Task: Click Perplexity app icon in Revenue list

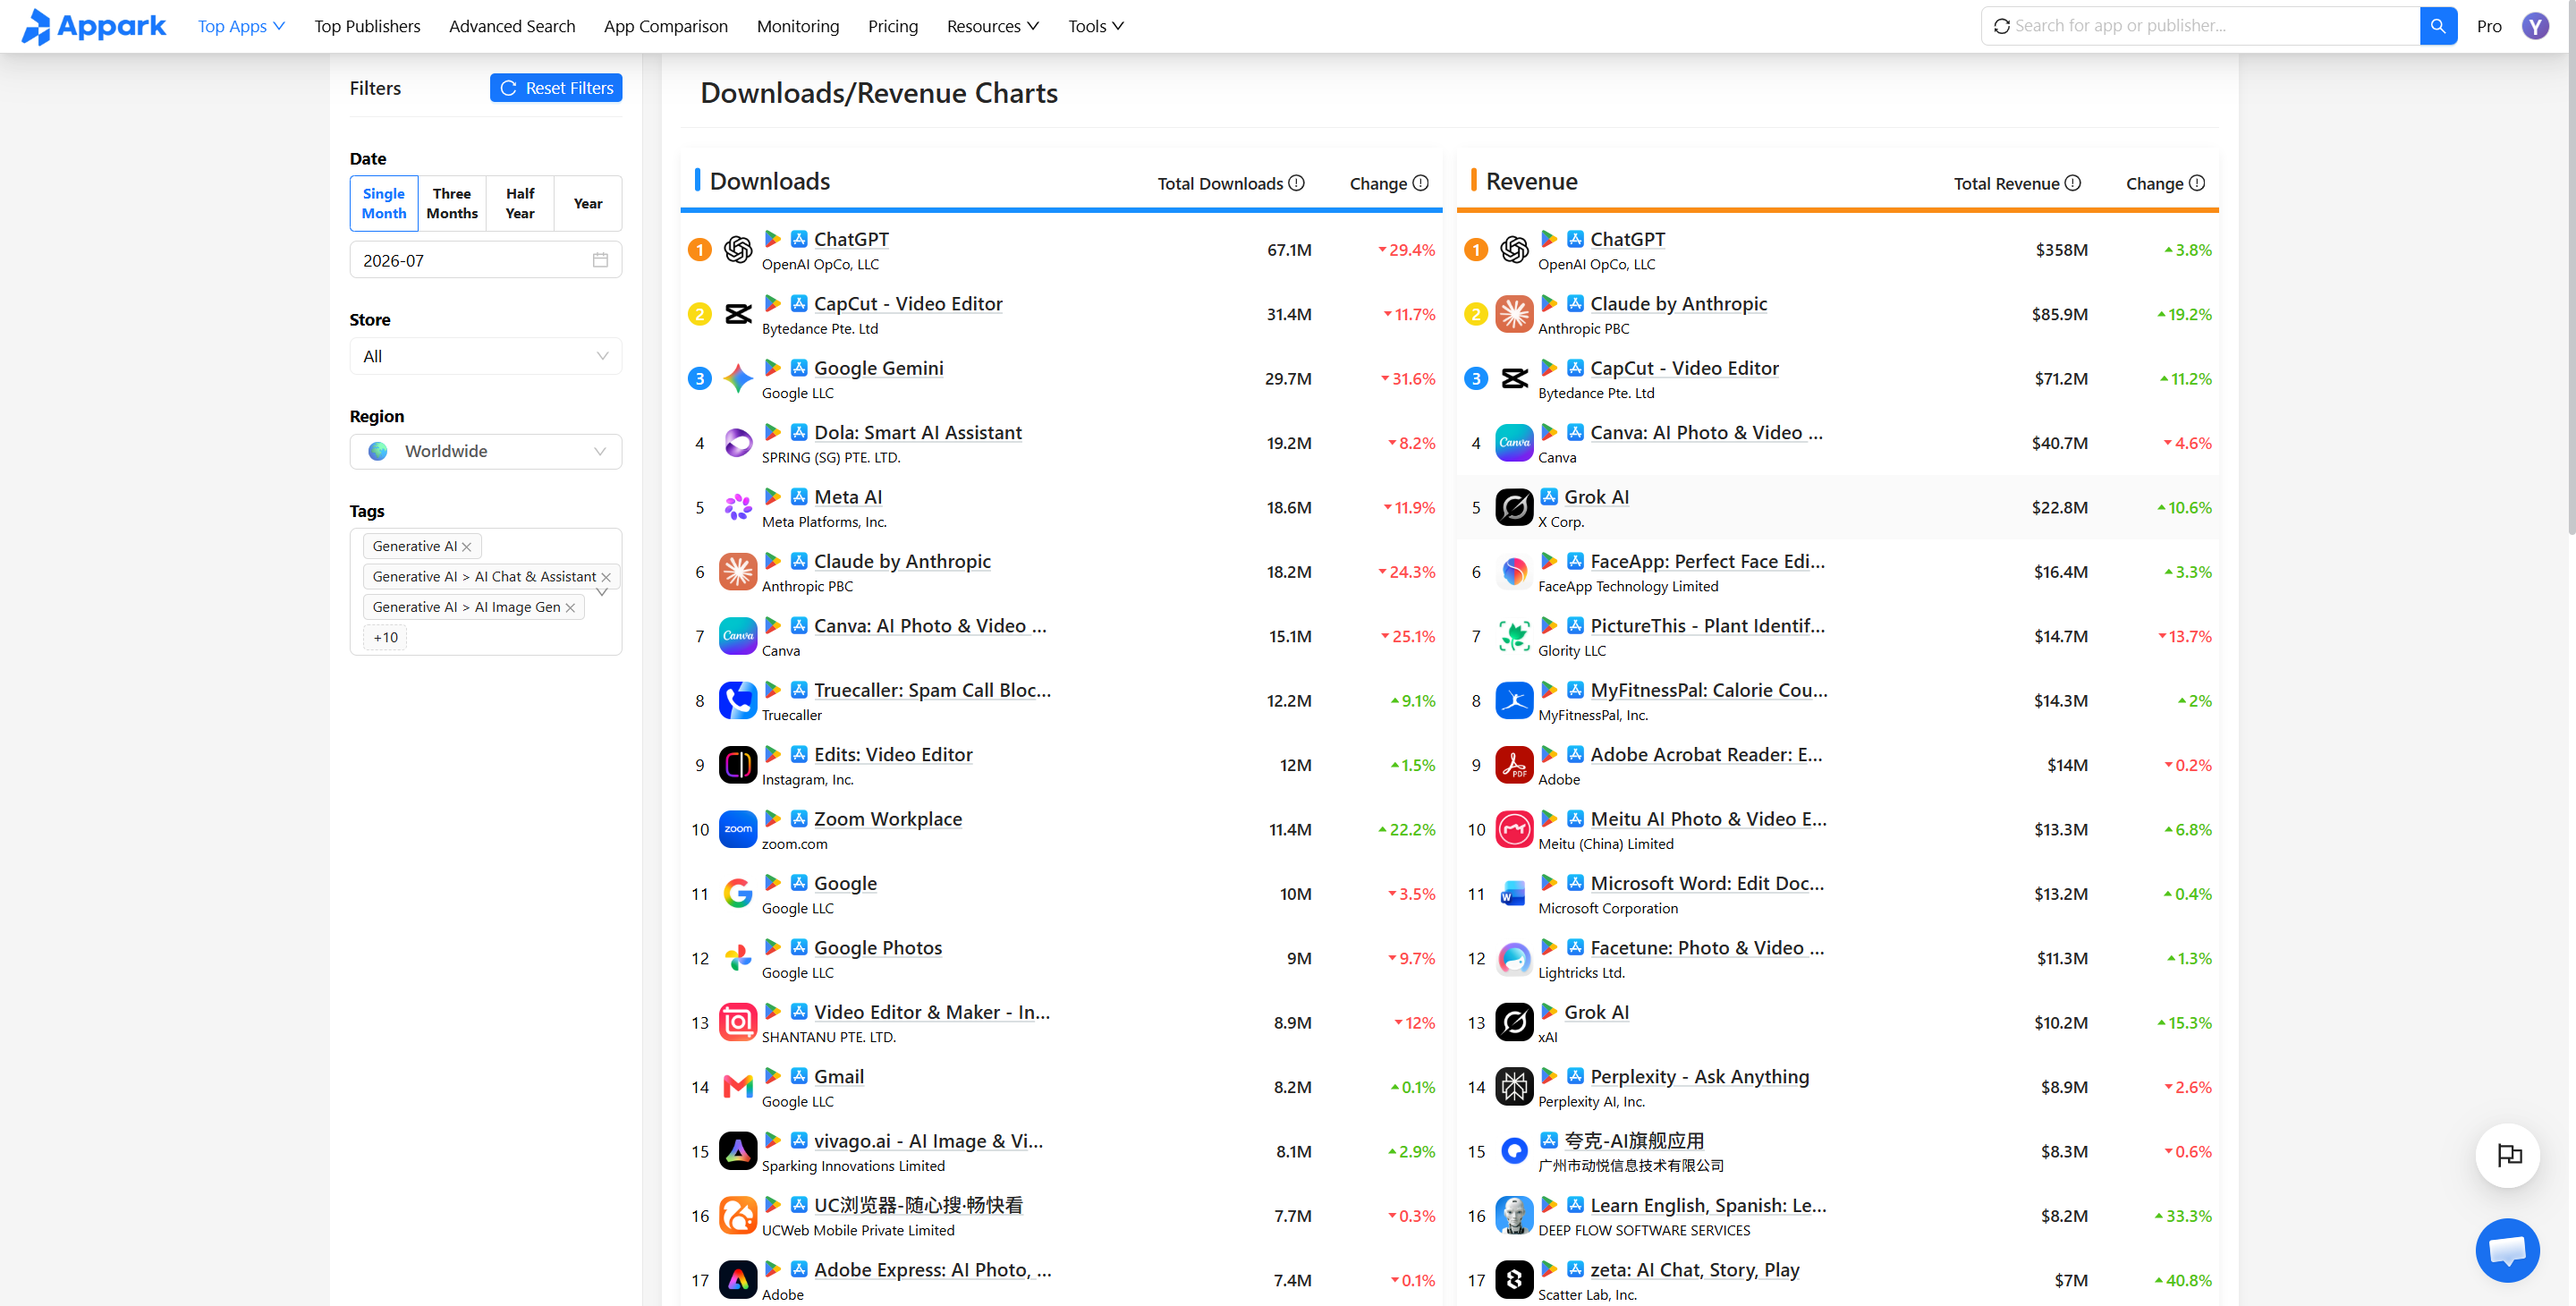Action: (1514, 1086)
